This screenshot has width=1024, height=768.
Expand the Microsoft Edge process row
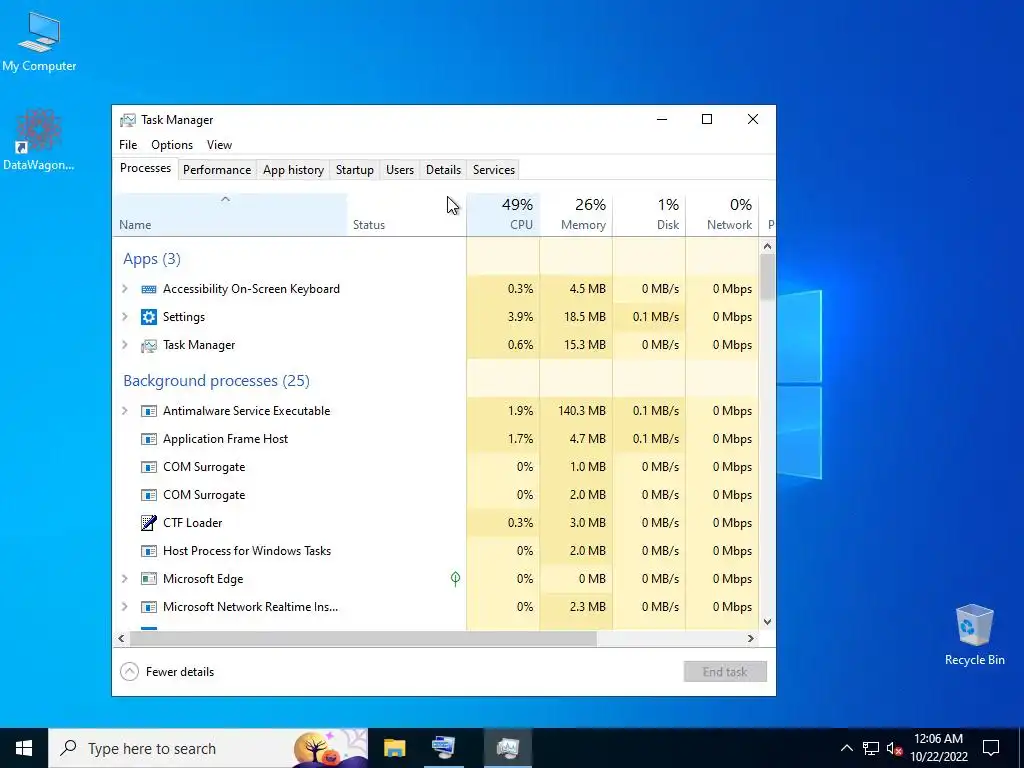pos(125,579)
